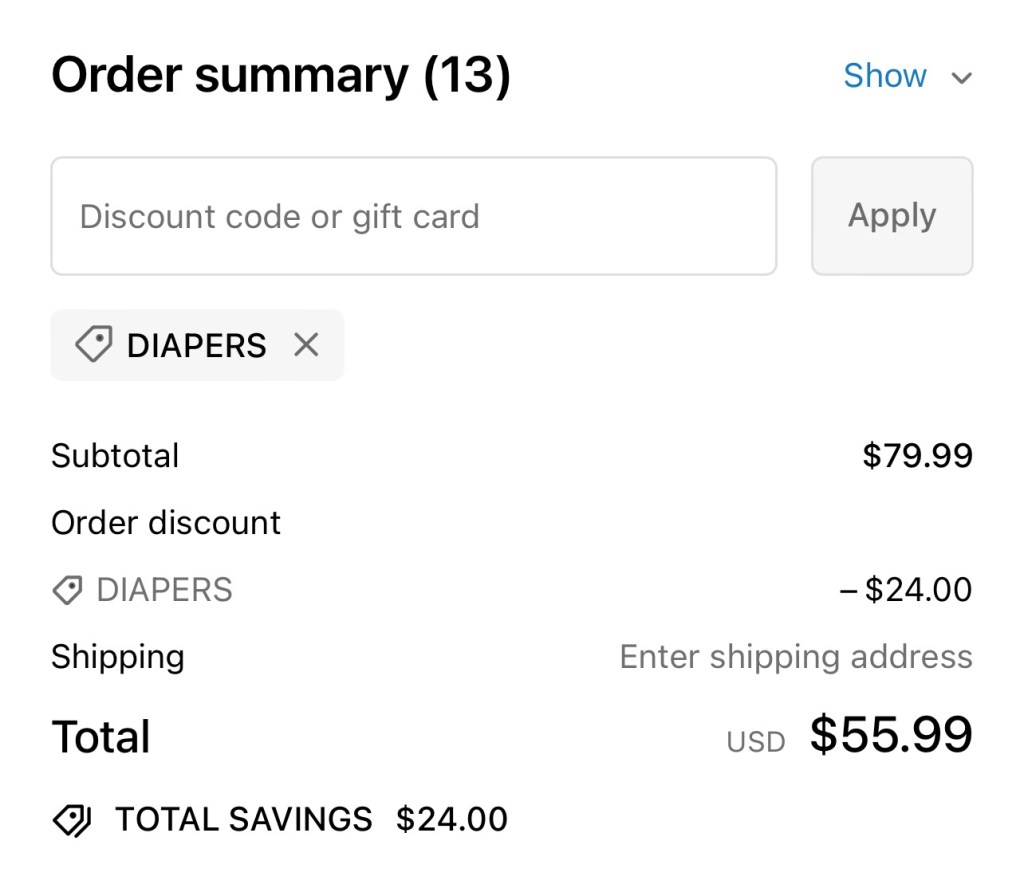The image size is (1024, 884).
Task: Click the Subtotal amount $79.99
Action: pos(917,456)
